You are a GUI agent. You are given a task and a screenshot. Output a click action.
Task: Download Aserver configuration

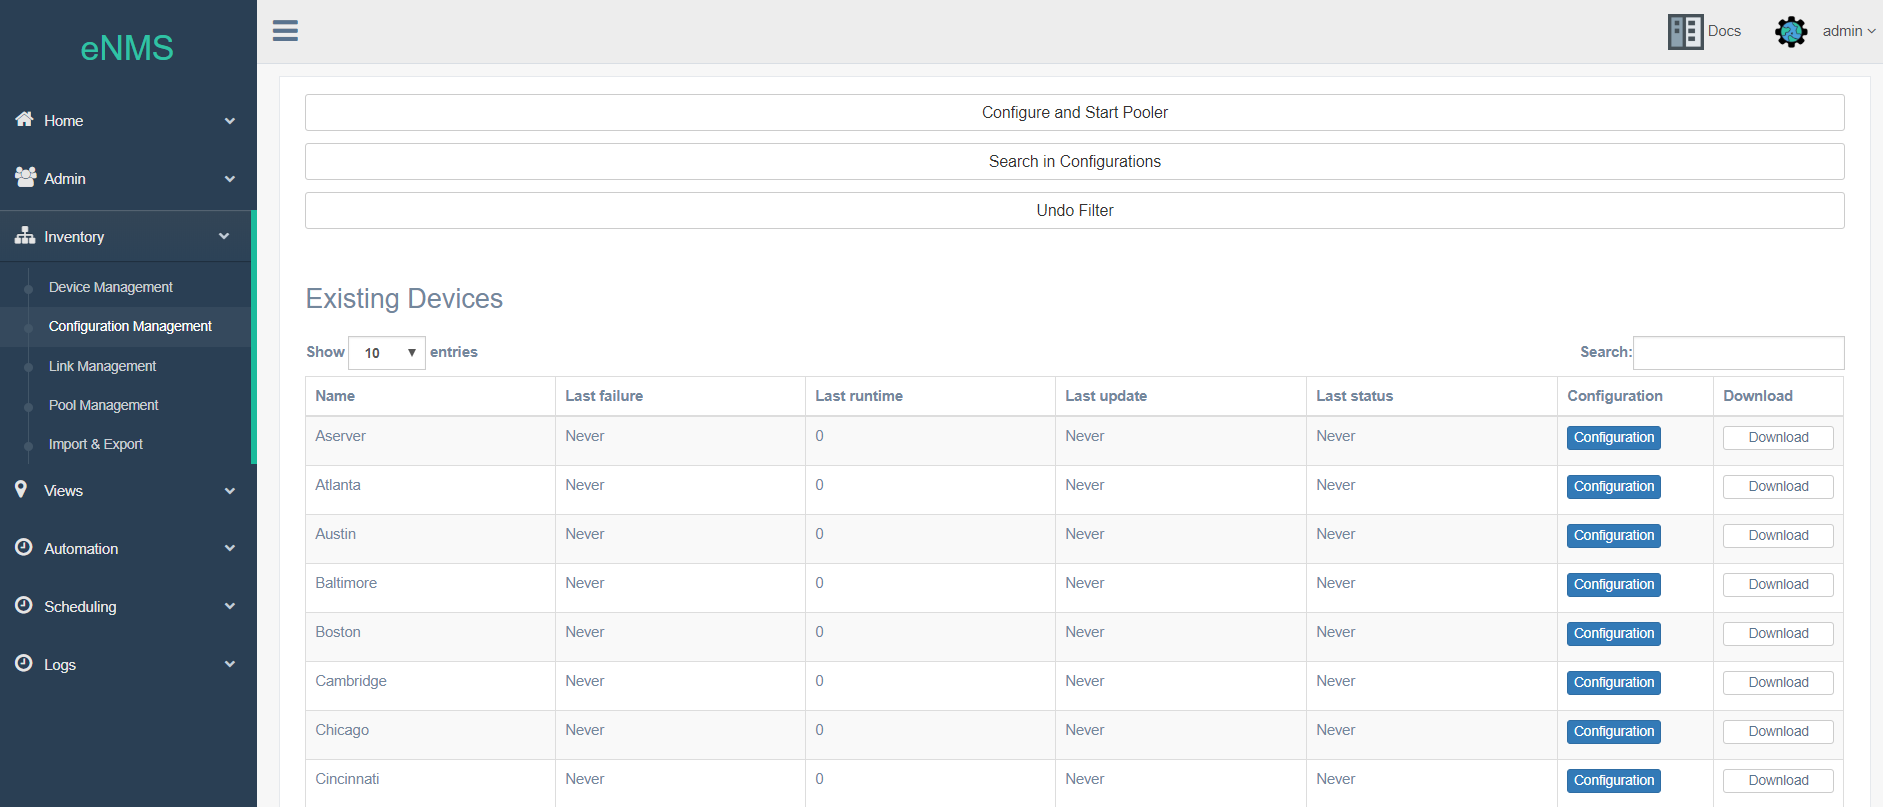[1778, 438]
